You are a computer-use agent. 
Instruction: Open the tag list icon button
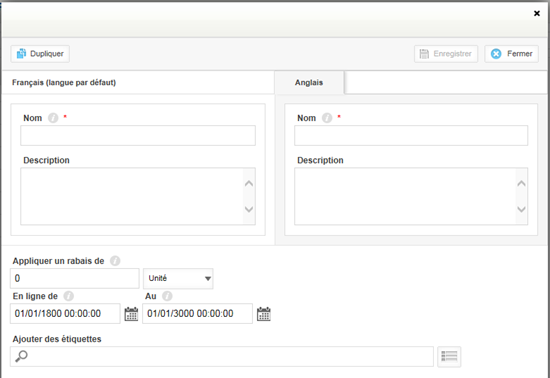point(449,357)
